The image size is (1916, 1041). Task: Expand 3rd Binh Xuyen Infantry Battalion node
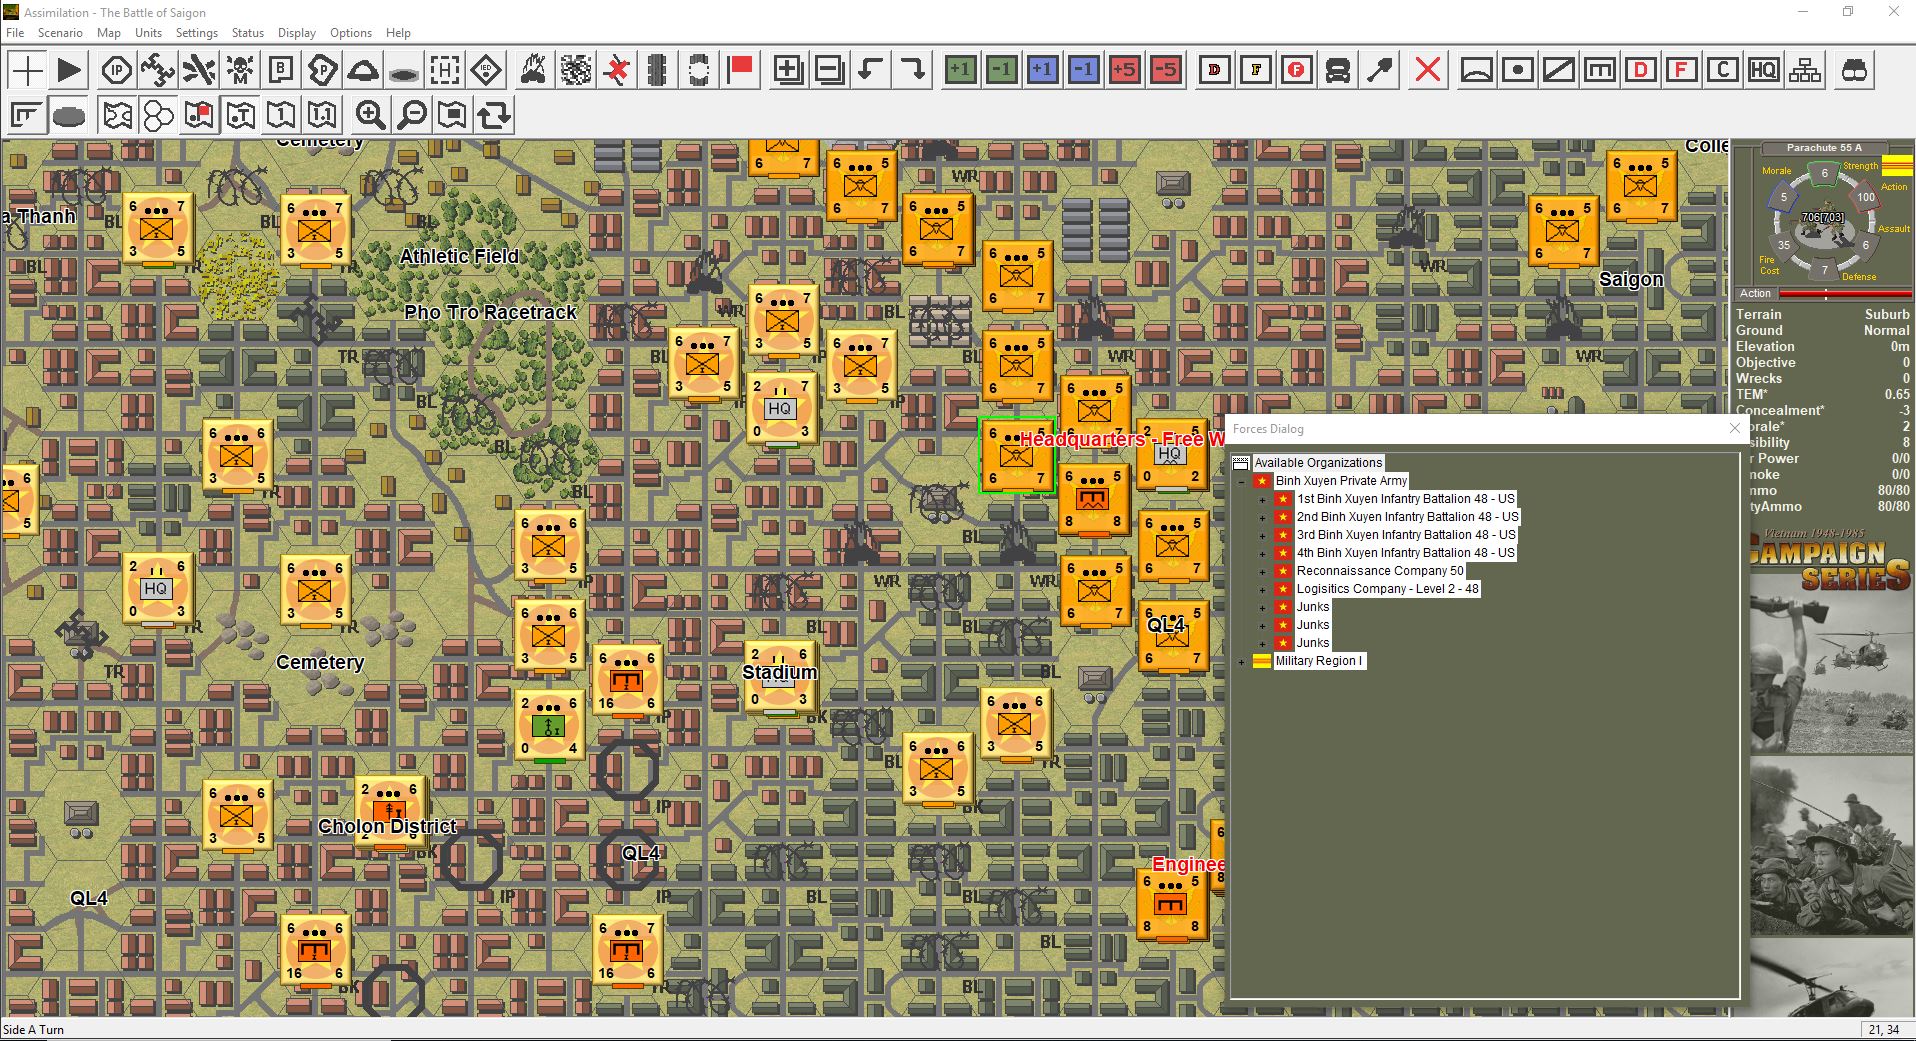point(1262,535)
